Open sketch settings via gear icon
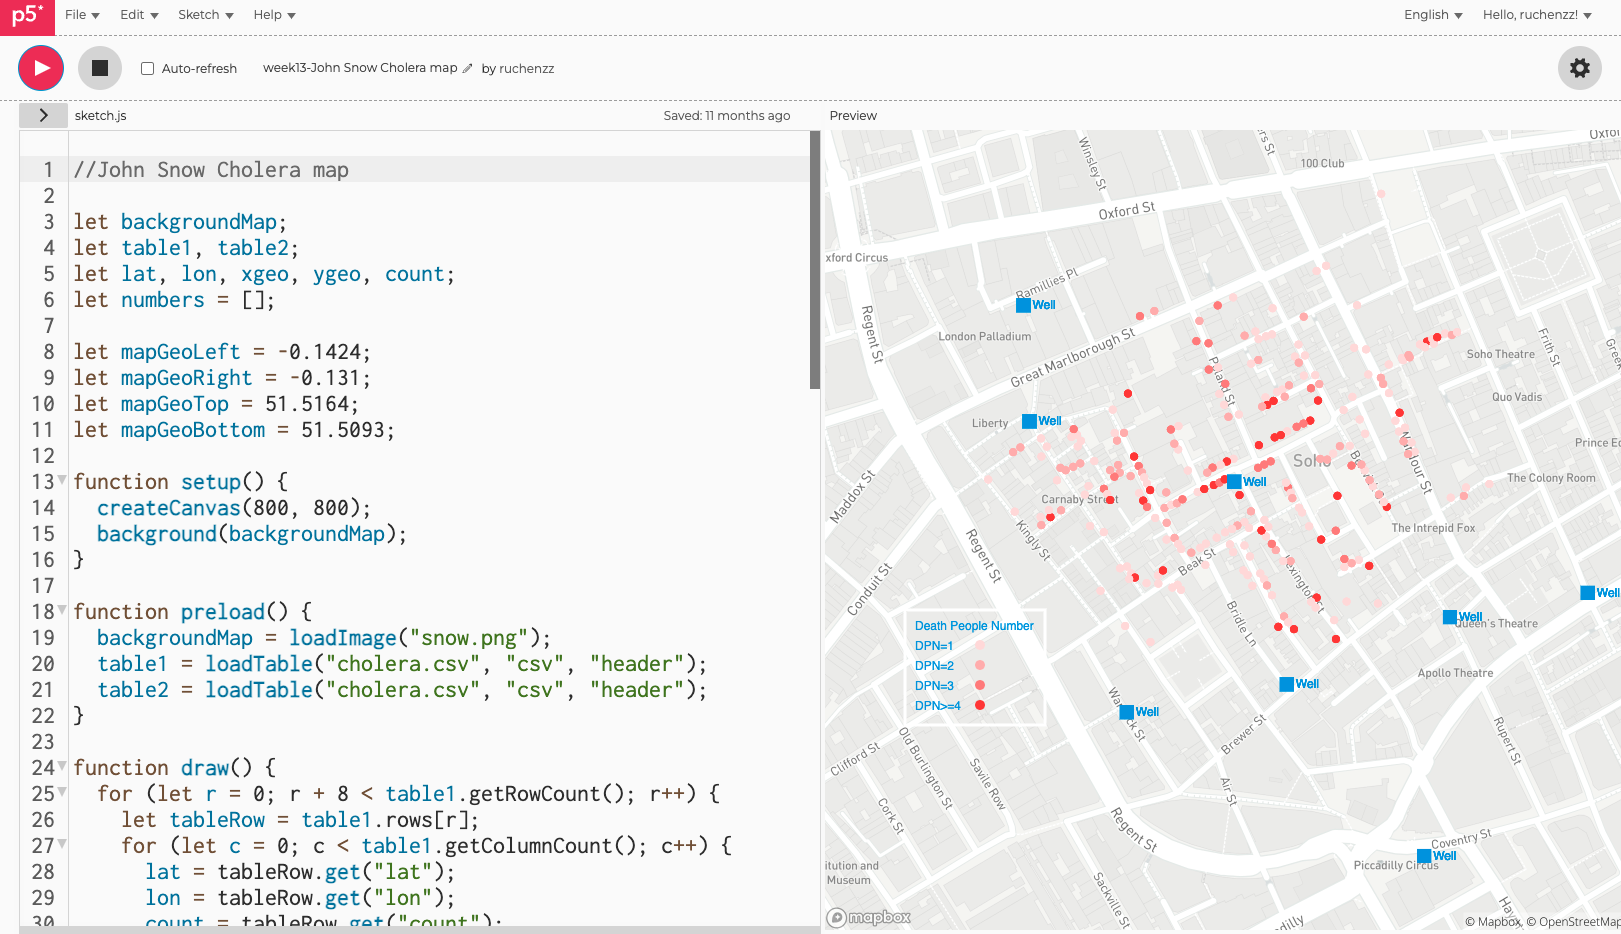This screenshot has width=1621, height=934. click(x=1580, y=68)
